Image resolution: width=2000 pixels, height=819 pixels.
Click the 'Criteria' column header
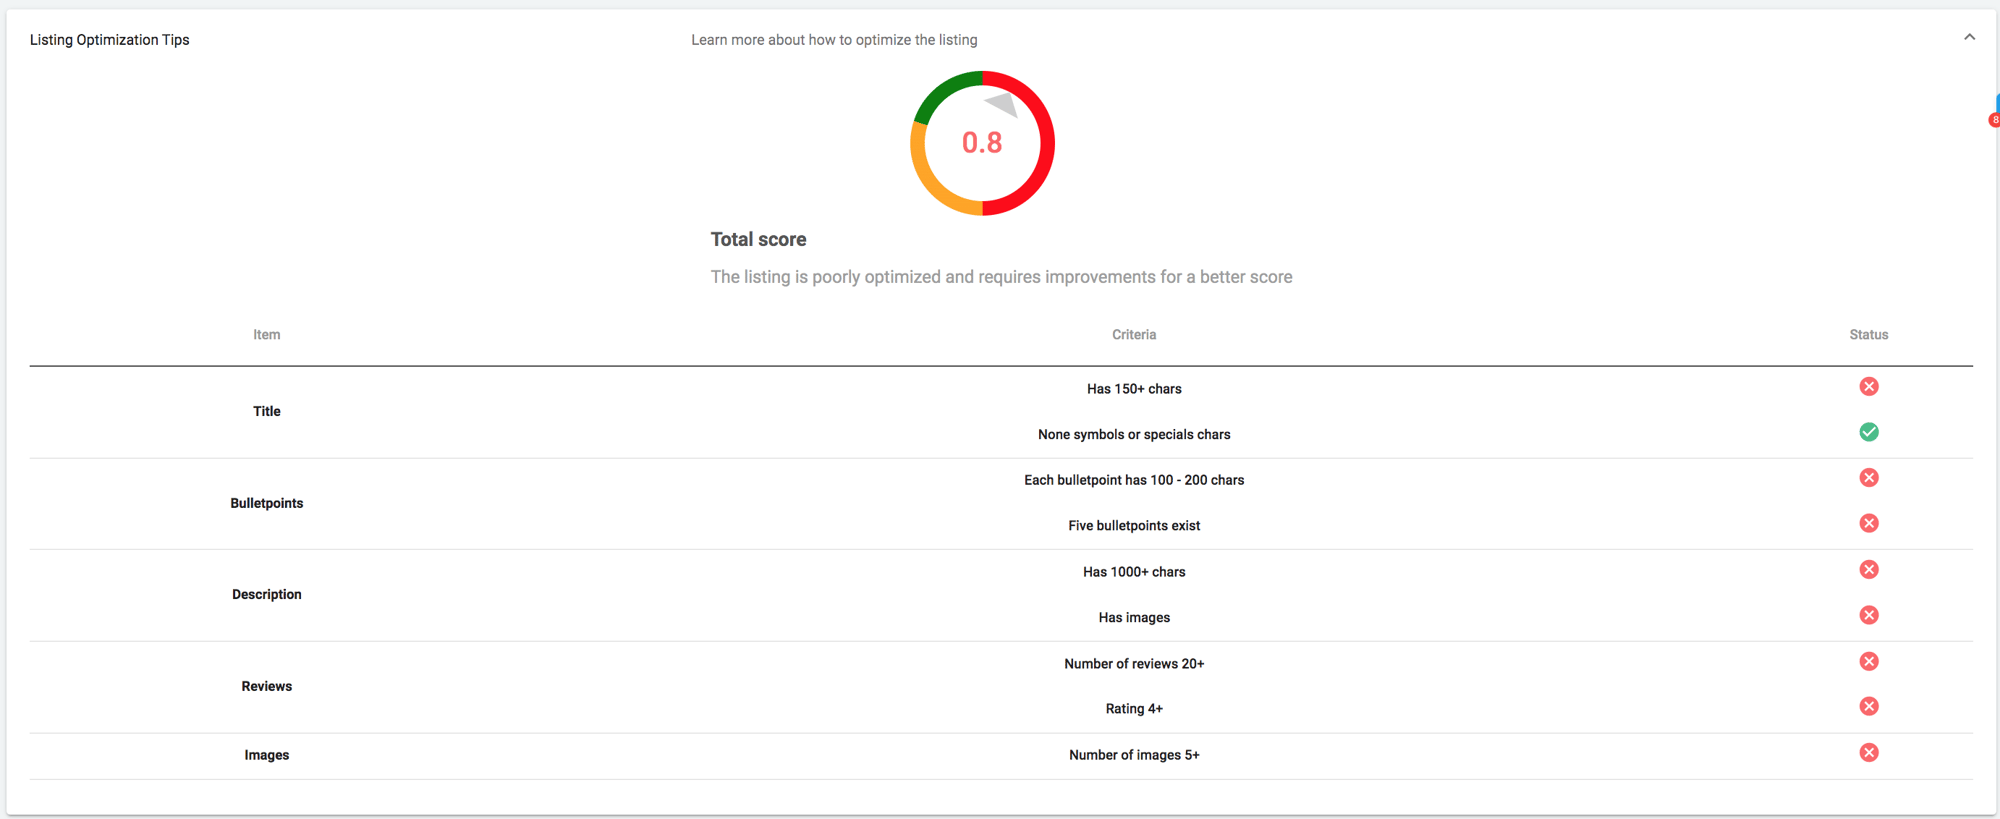click(1134, 335)
